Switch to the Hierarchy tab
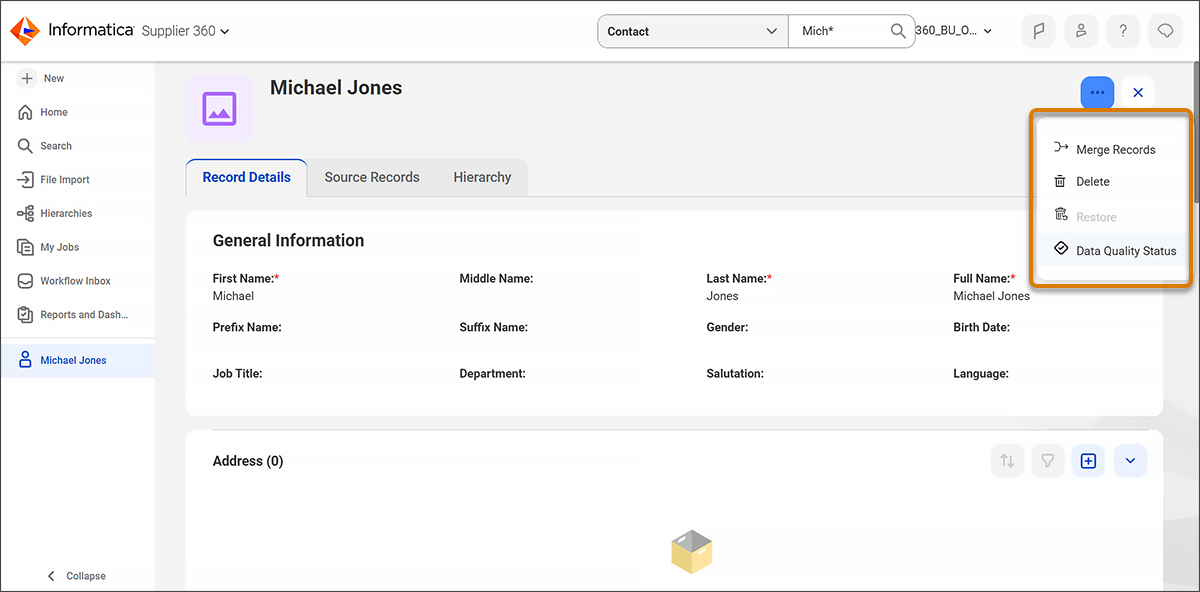 pos(482,177)
